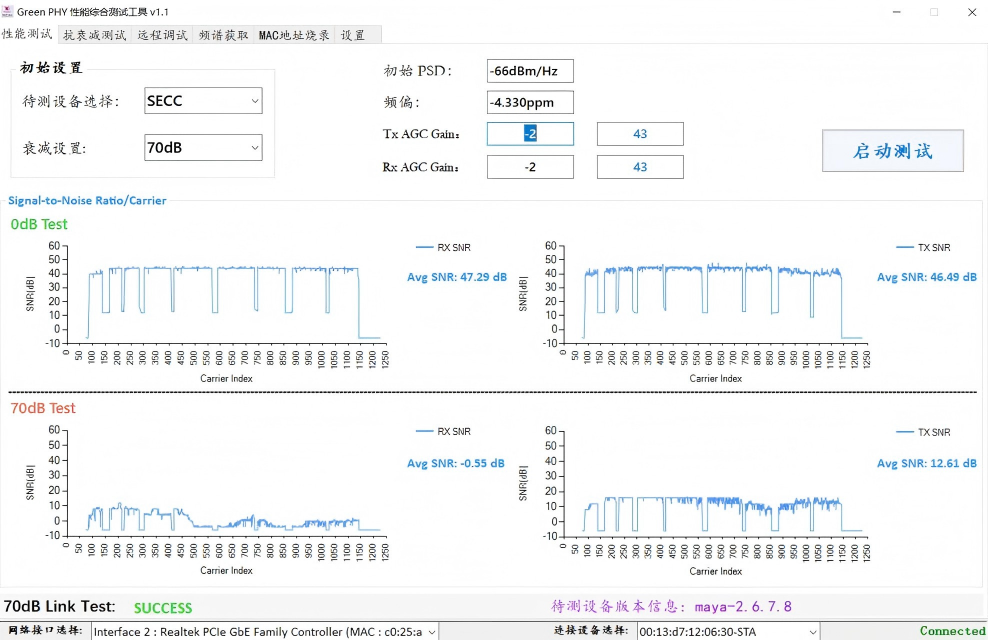The height and width of the screenshot is (640, 988).
Task: Click the 70dB RX SNR chart area
Action: point(226,483)
